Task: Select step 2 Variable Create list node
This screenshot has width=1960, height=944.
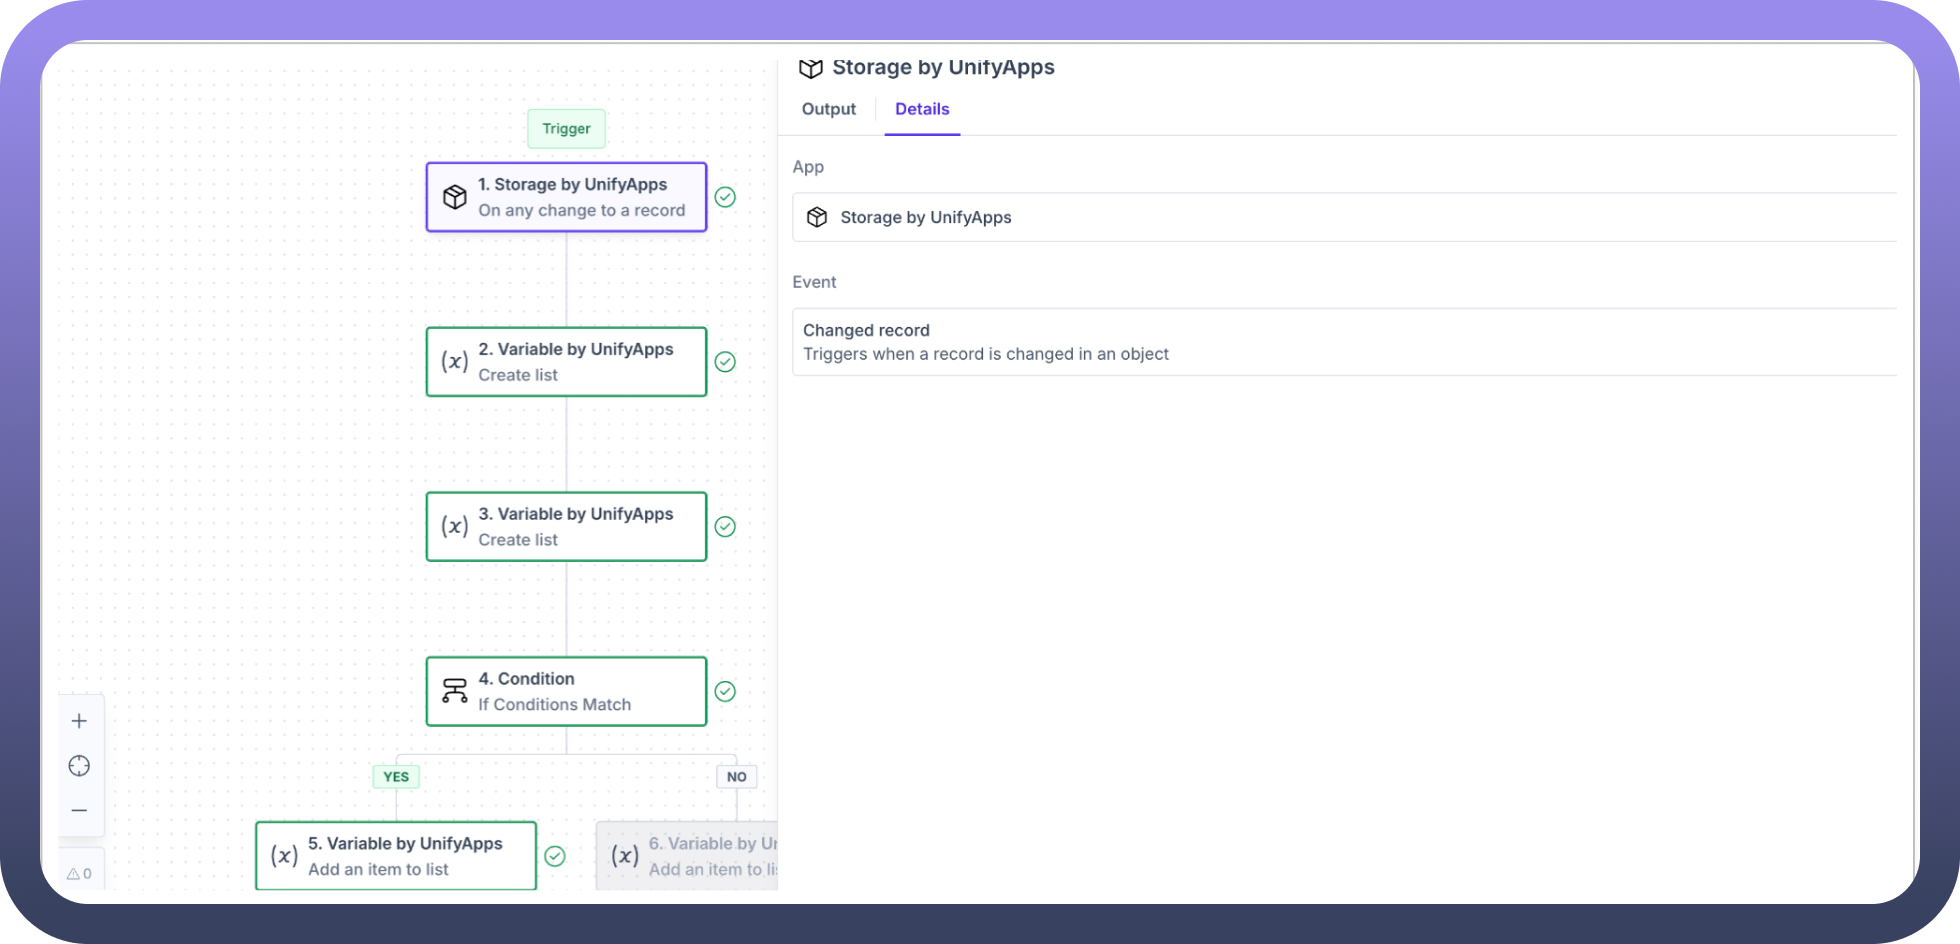Action: coord(567,362)
